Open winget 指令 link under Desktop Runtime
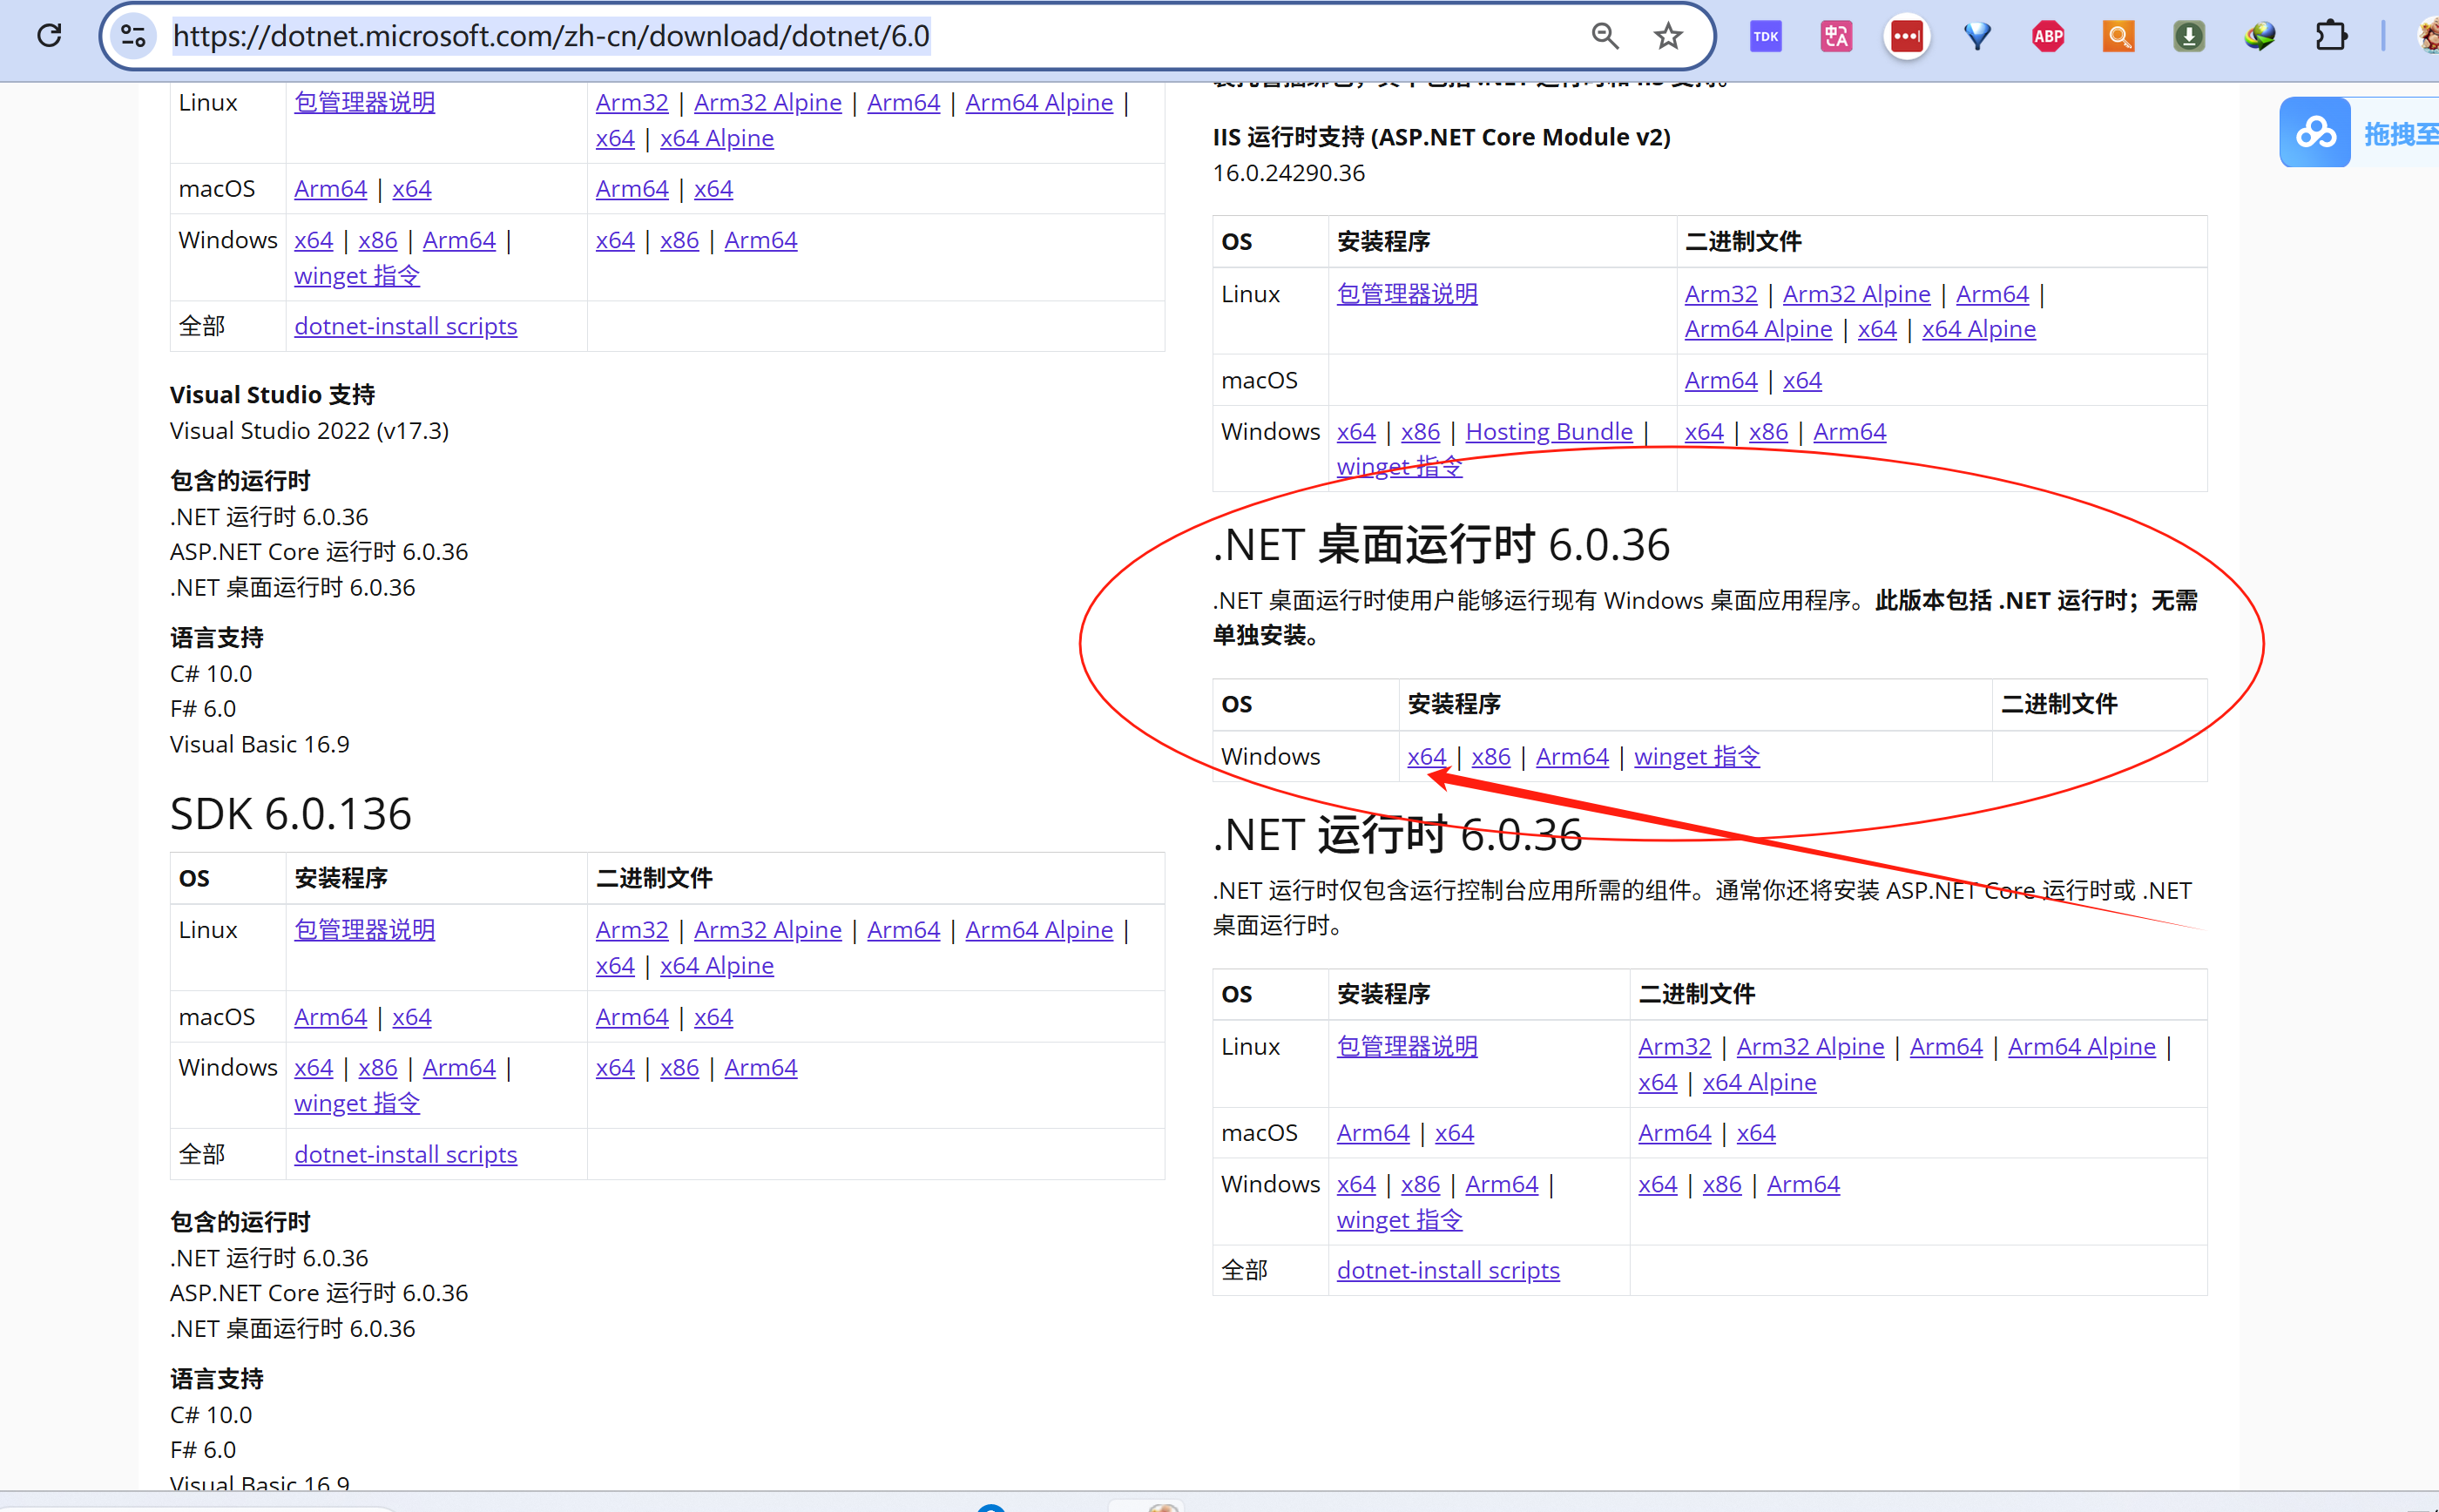Image resolution: width=2439 pixels, height=1512 pixels. 1696,757
